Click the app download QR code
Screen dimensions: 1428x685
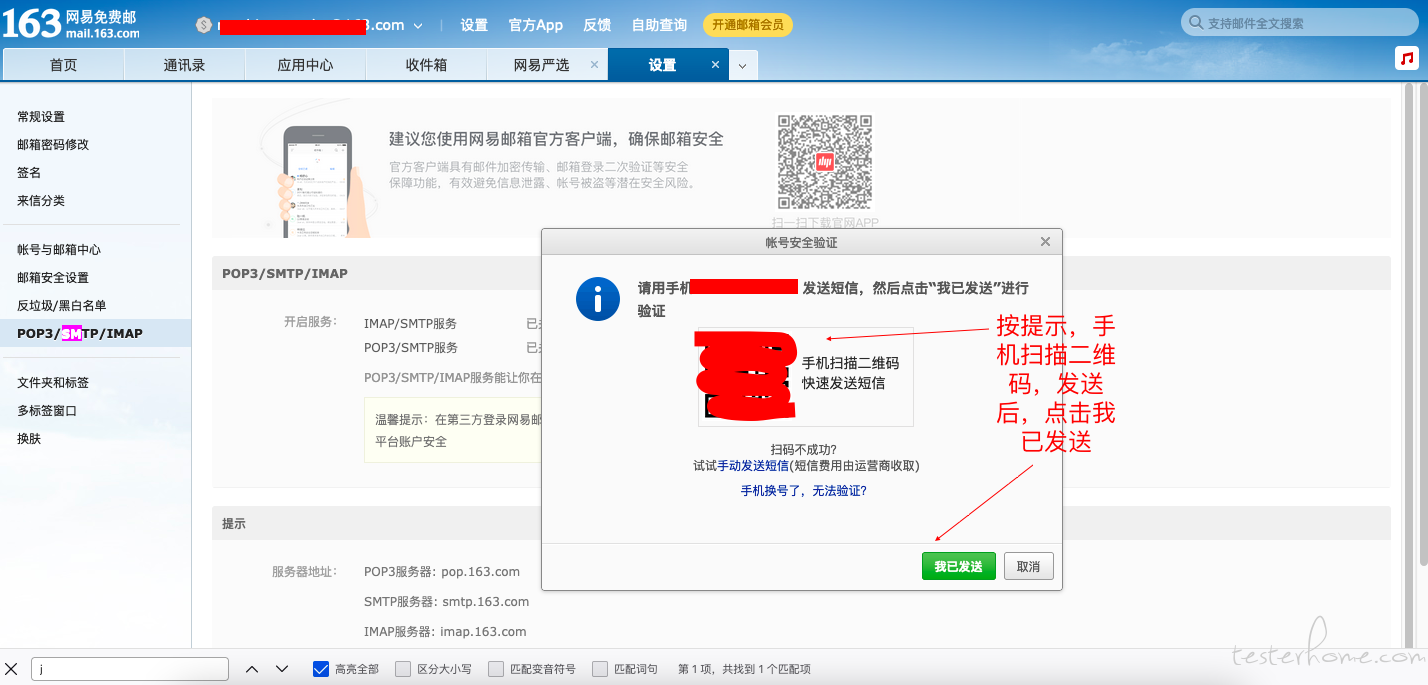(824, 161)
